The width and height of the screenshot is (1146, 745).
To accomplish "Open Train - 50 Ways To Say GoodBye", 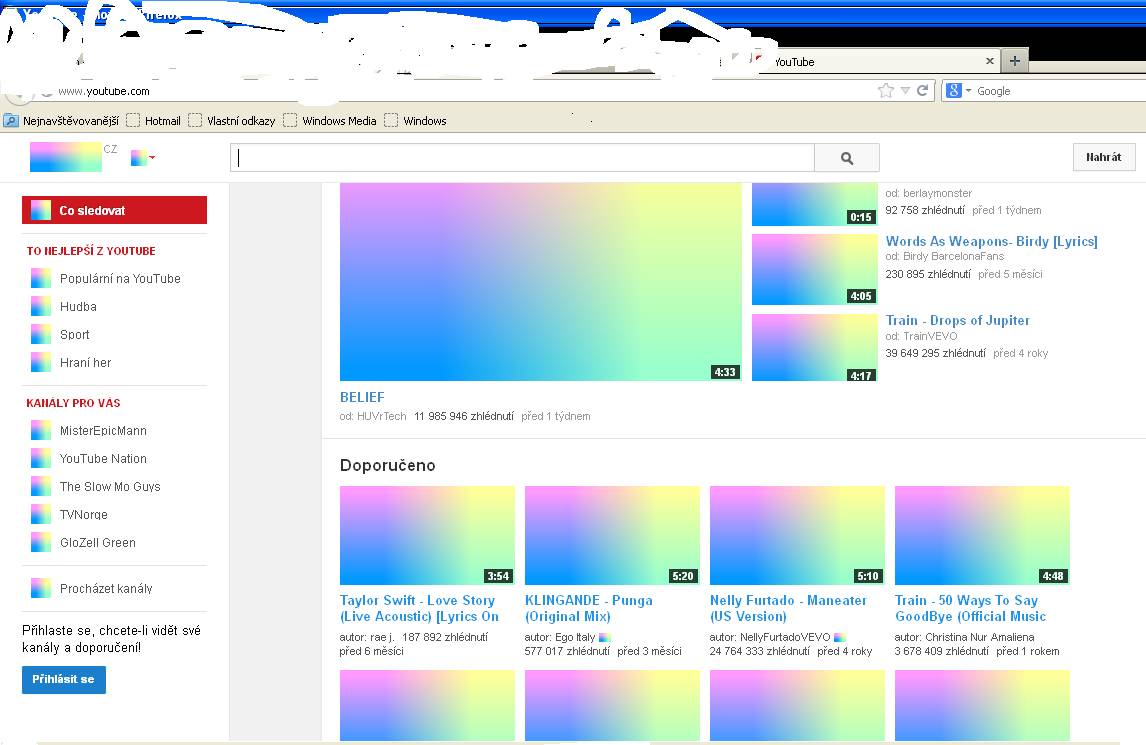I will tap(970, 608).
